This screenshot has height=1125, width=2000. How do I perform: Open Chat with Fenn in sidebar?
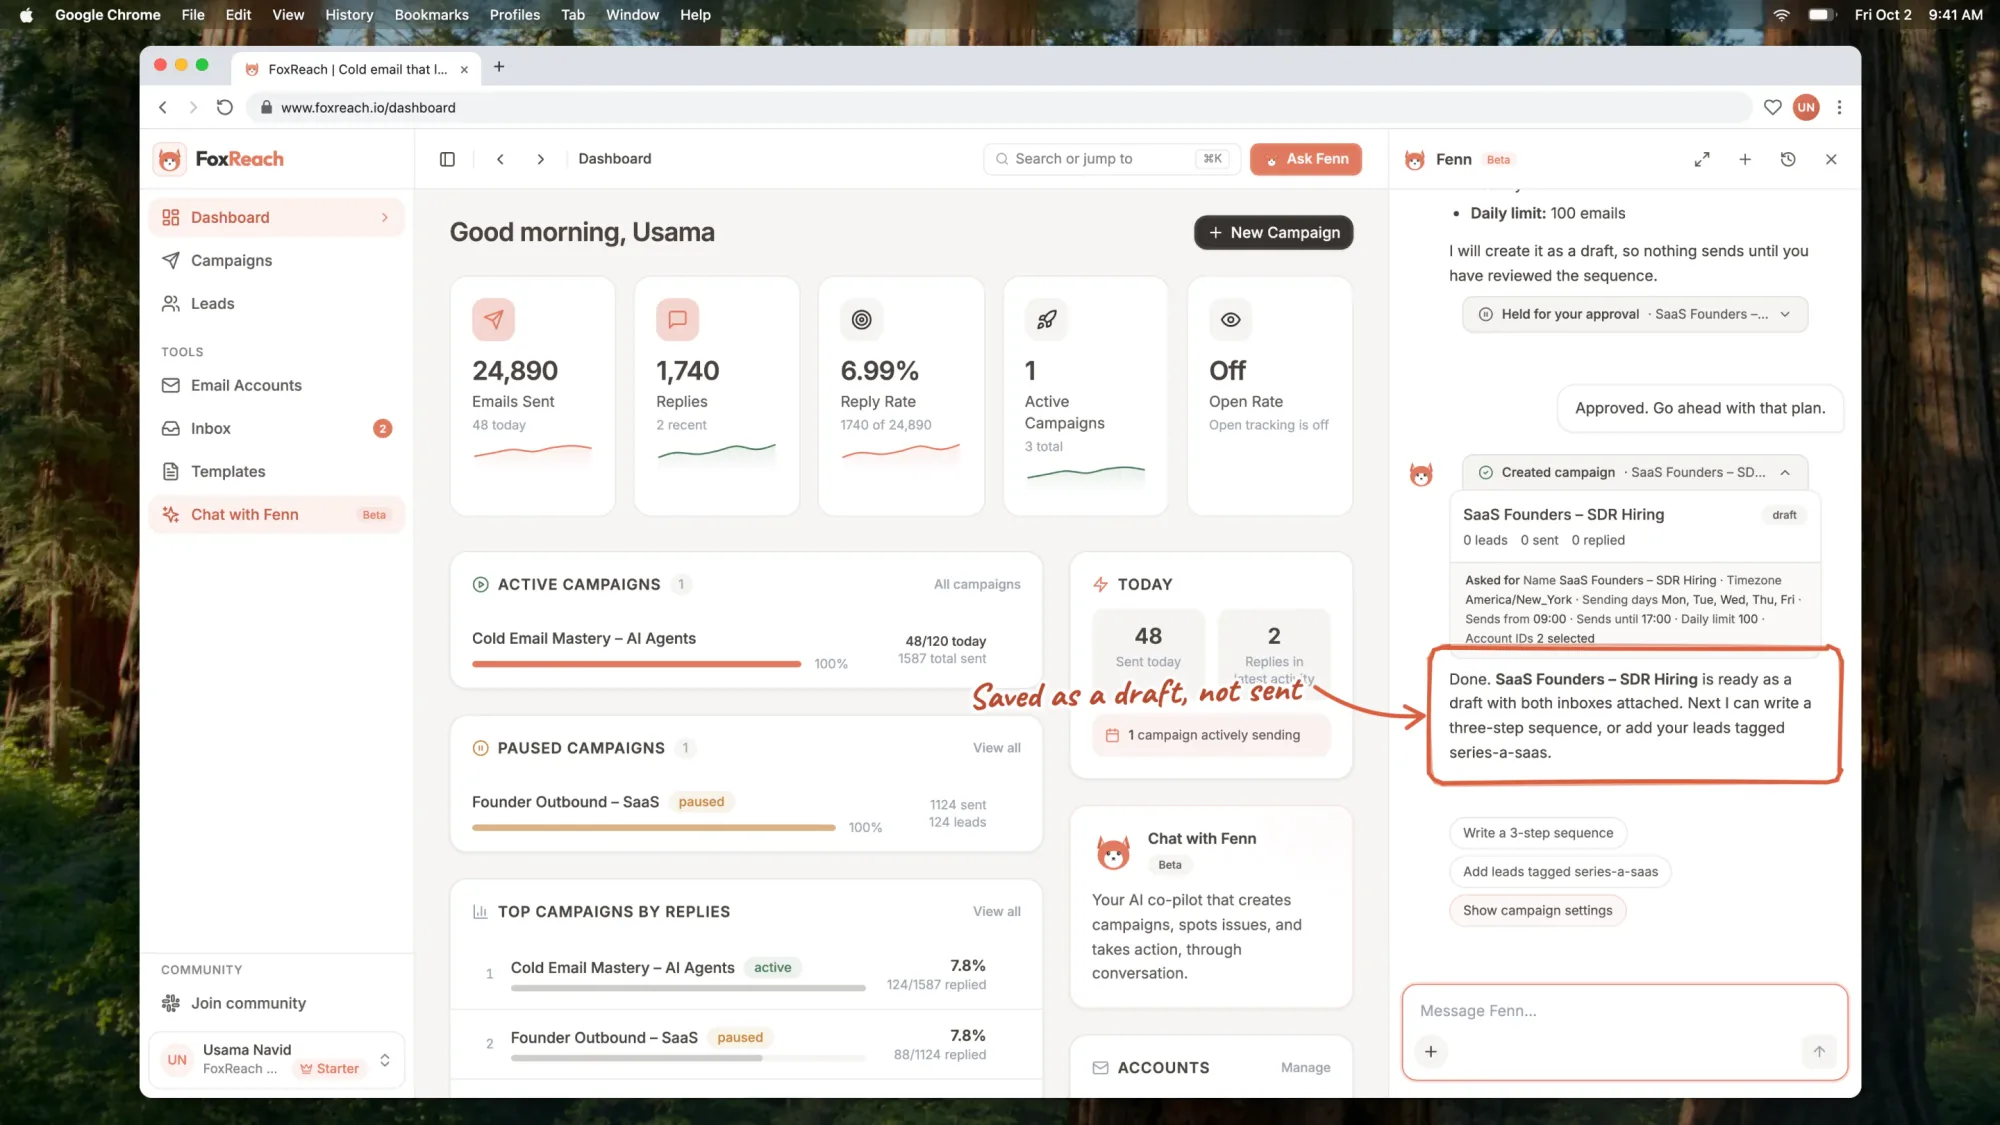tap(277, 514)
